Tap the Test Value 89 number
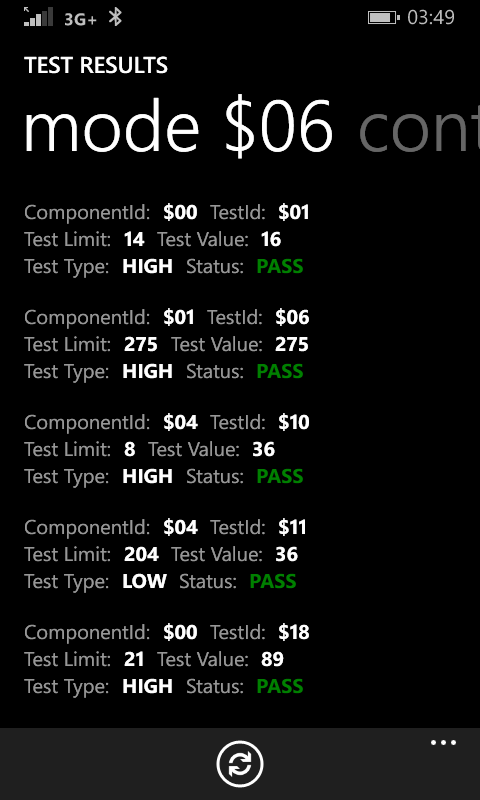This screenshot has width=480, height=800. click(x=272, y=660)
